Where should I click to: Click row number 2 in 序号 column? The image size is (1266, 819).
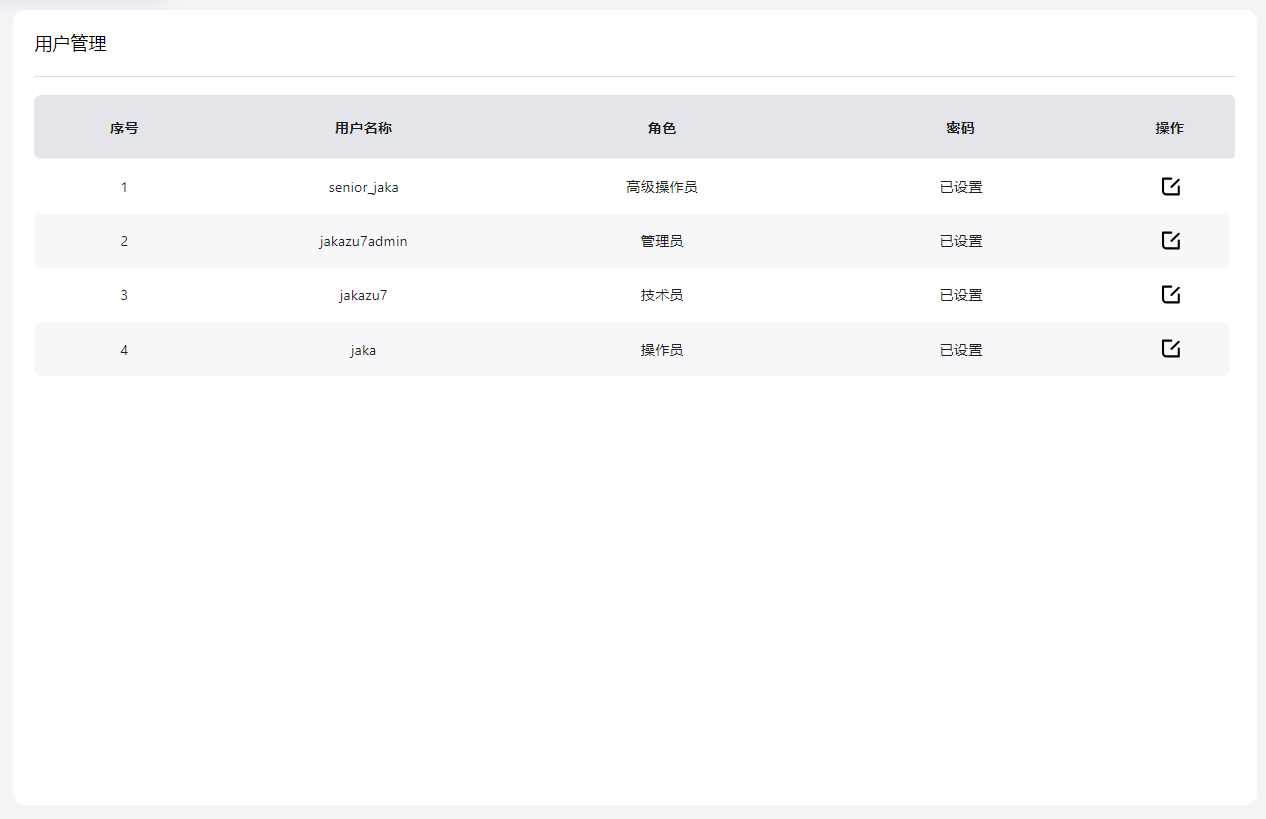tap(124, 241)
